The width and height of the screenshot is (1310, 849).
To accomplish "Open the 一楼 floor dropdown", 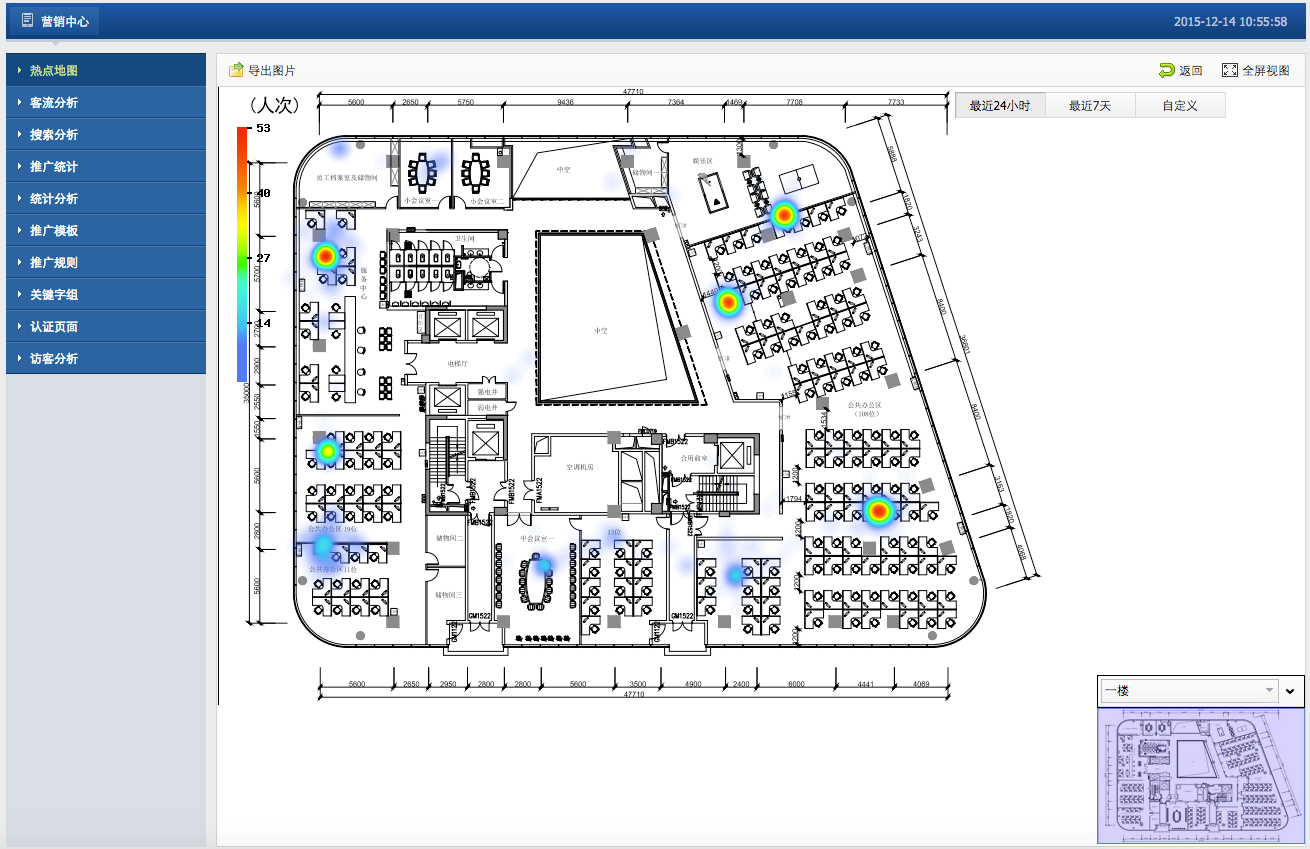I will coord(1188,690).
